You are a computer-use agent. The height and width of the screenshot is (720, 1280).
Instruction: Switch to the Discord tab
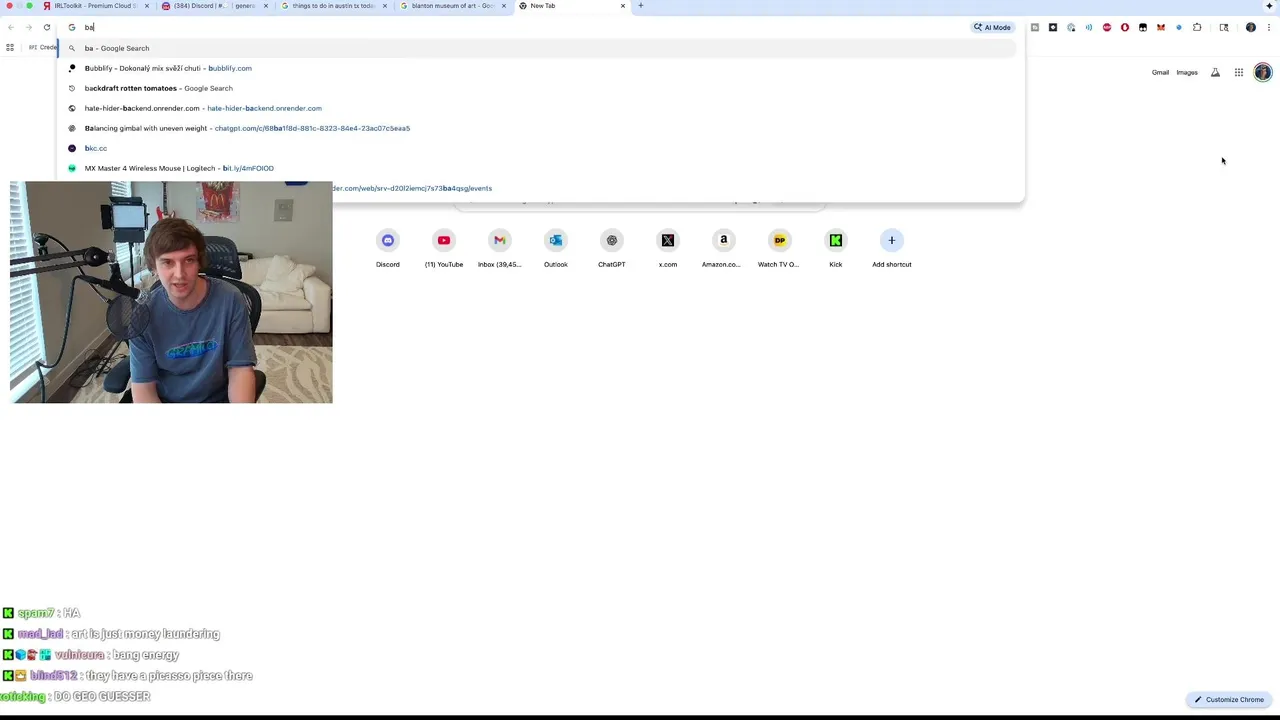point(214,6)
